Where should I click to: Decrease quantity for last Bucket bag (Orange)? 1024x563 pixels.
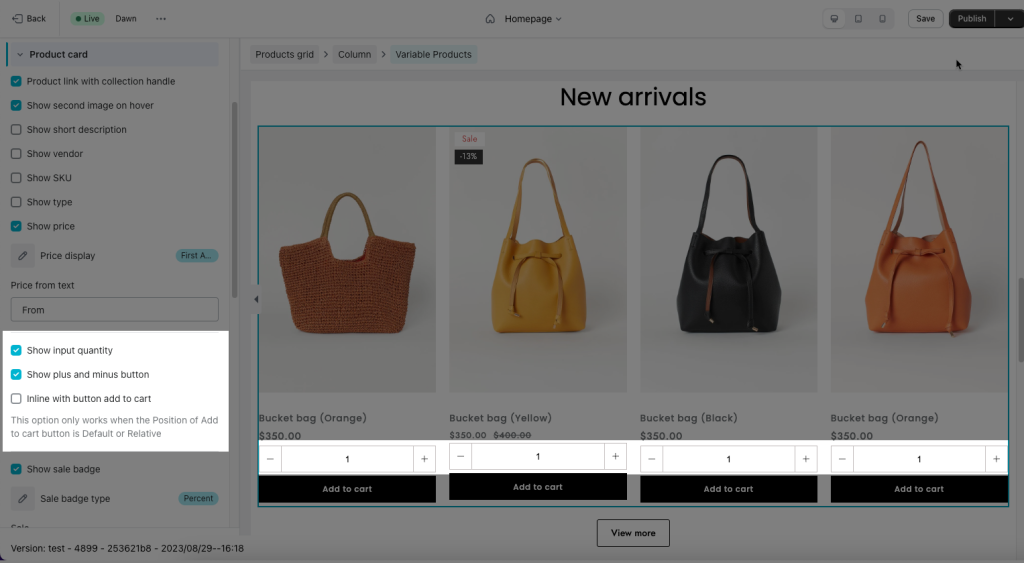click(x=842, y=459)
